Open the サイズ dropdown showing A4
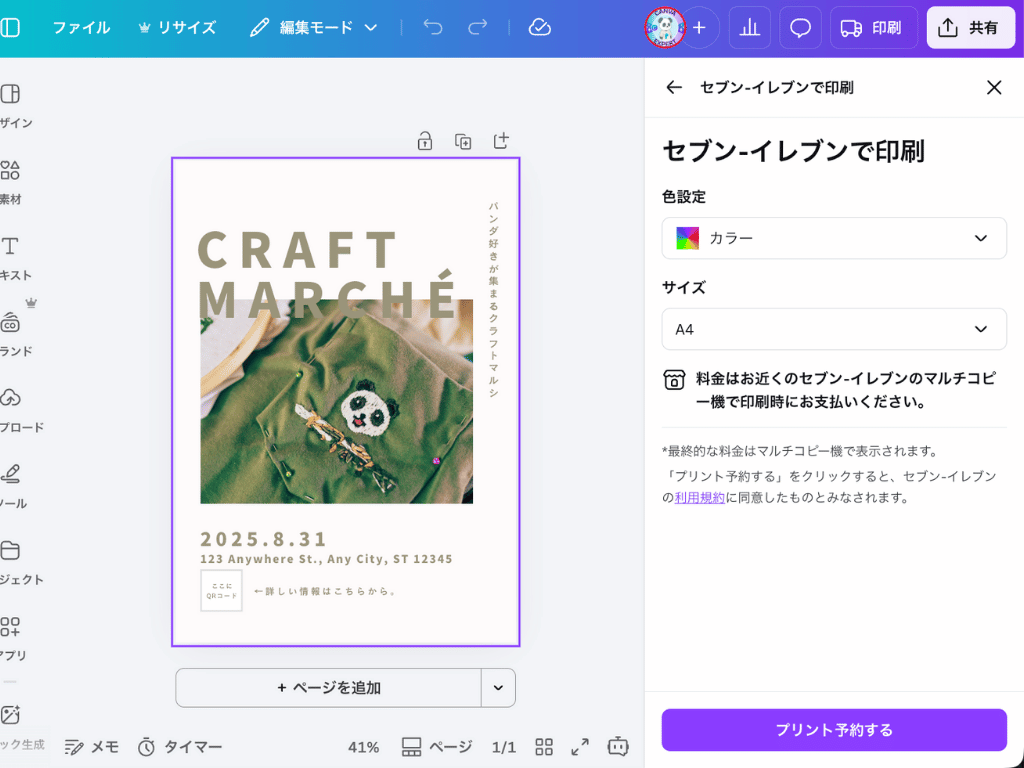Image resolution: width=1024 pixels, height=768 pixels. 833,329
